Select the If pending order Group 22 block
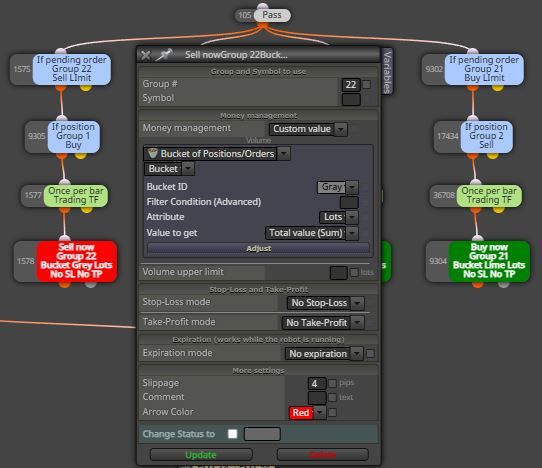 tap(72, 69)
